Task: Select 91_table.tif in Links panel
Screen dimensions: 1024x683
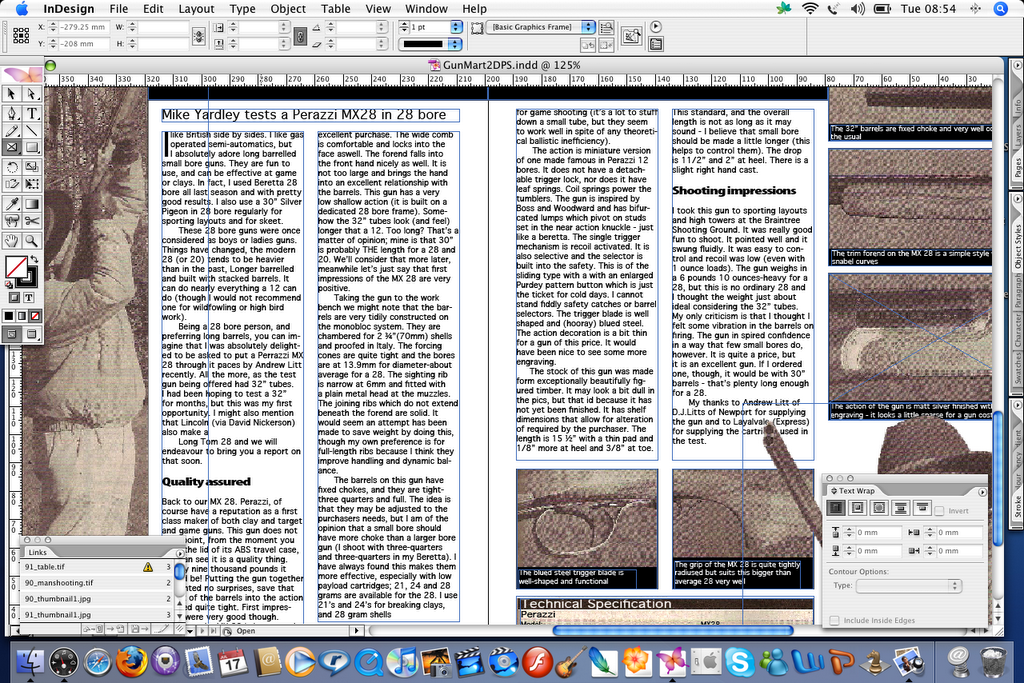Action: pos(97,567)
